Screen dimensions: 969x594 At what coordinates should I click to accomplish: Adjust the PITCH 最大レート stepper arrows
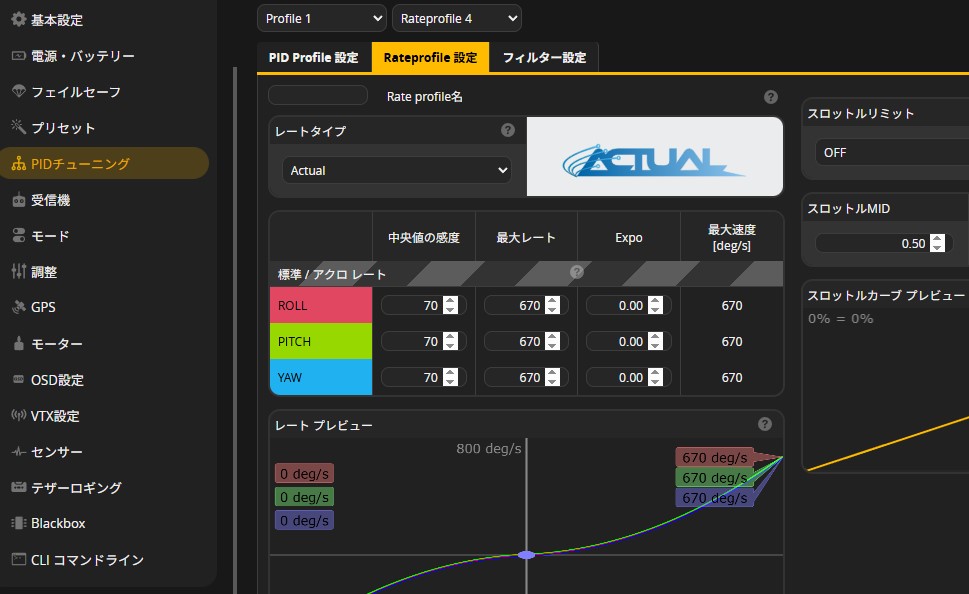[x=553, y=342]
